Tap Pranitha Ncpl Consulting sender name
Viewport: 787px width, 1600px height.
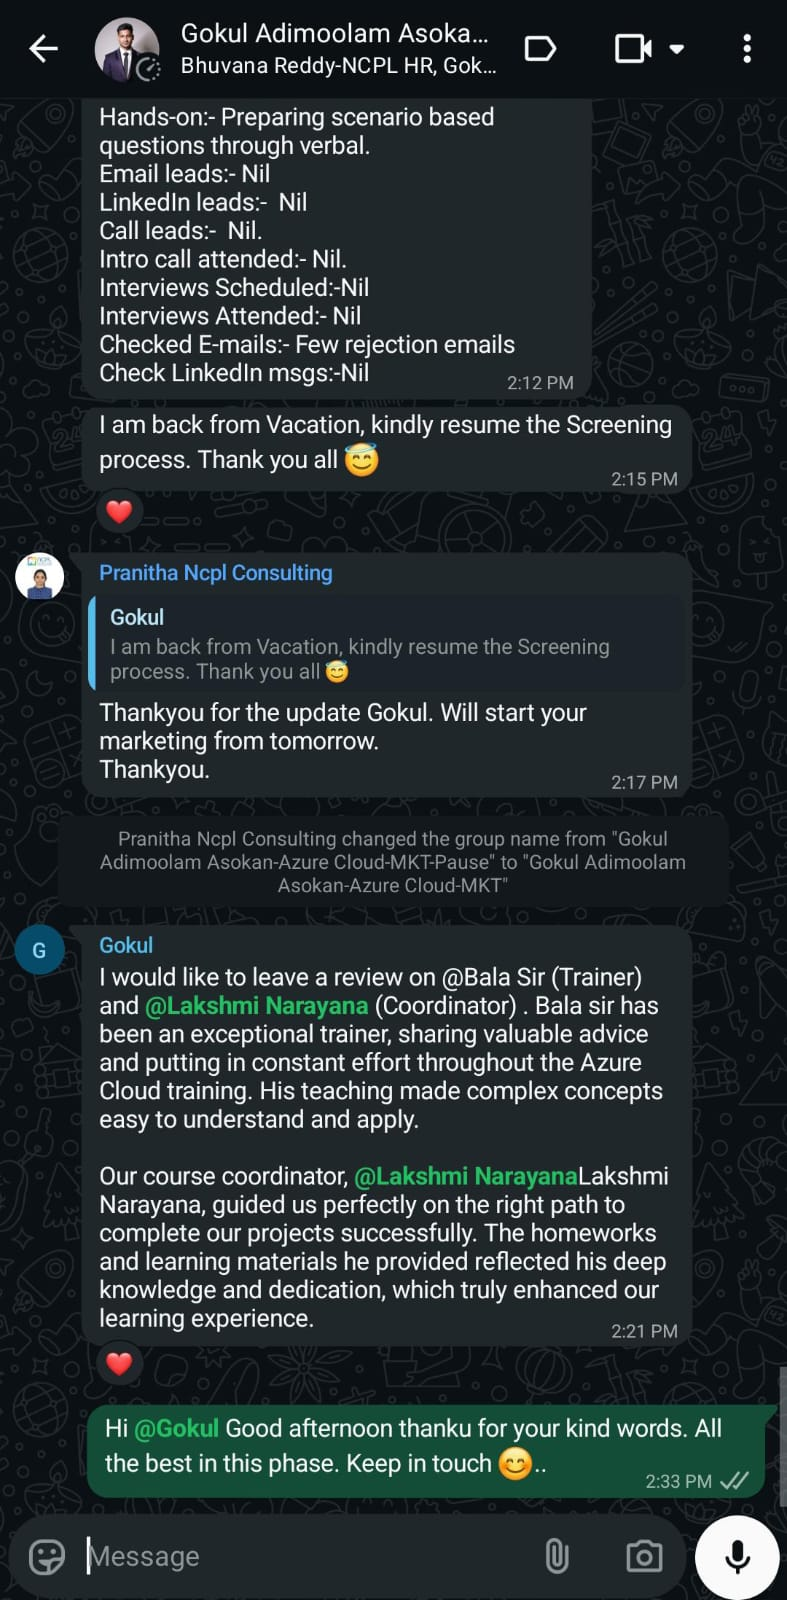tap(215, 572)
